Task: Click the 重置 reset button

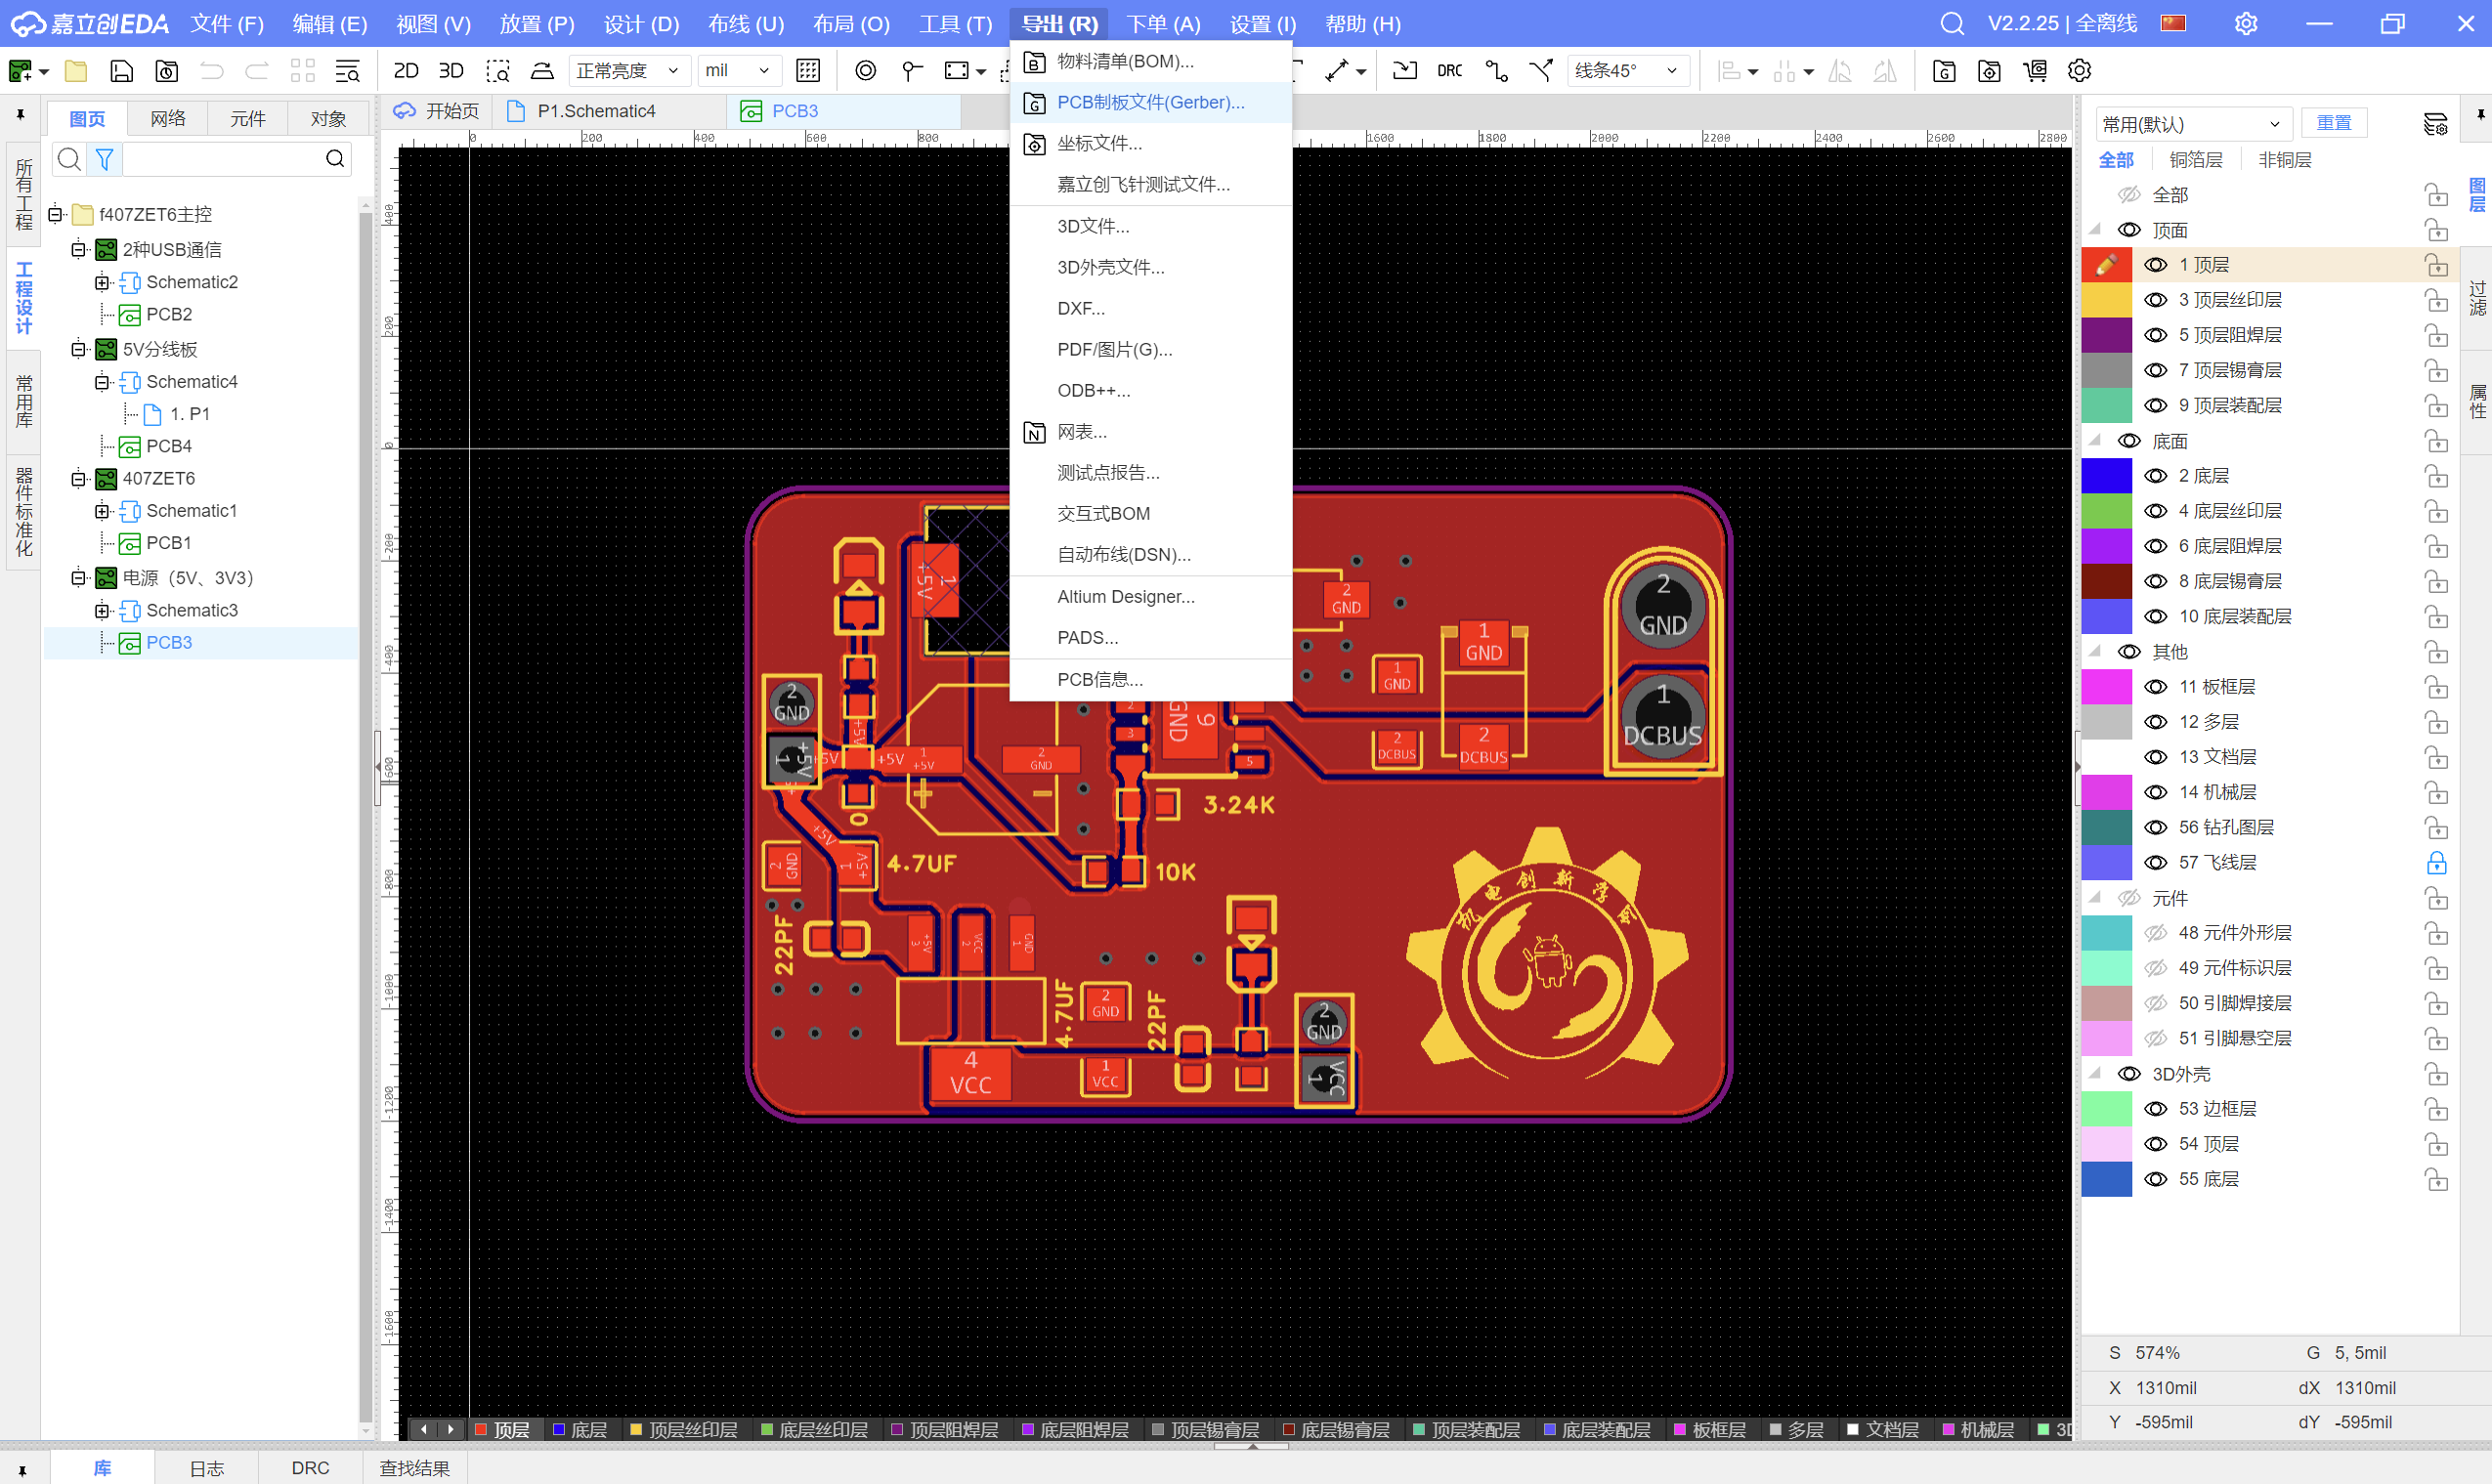Action: 2334,122
